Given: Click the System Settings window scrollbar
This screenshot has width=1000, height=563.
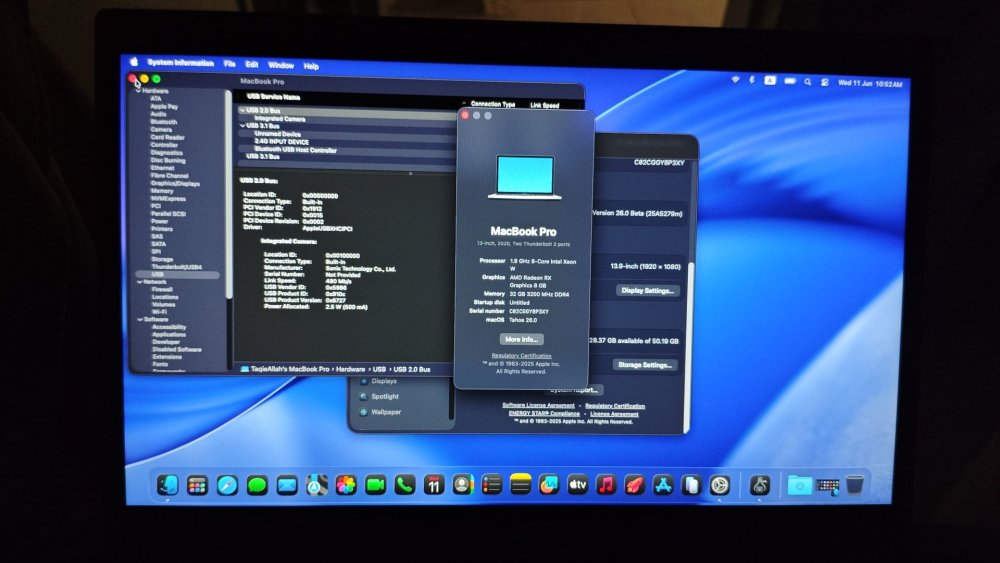Looking at the screenshot, I should [x=691, y=347].
